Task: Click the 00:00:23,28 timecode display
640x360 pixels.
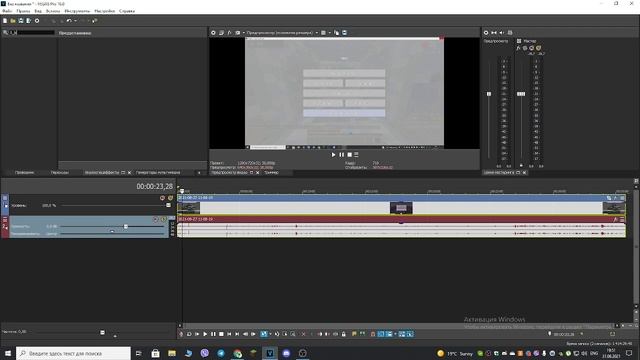Action: click(154, 187)
